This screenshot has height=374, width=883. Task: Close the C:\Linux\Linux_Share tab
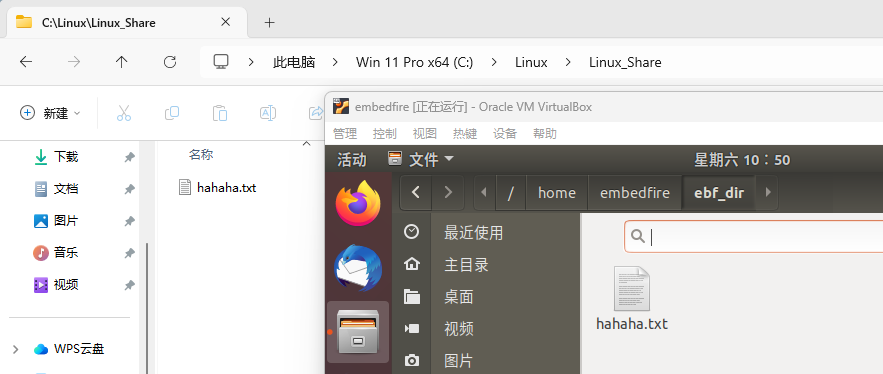225,22
